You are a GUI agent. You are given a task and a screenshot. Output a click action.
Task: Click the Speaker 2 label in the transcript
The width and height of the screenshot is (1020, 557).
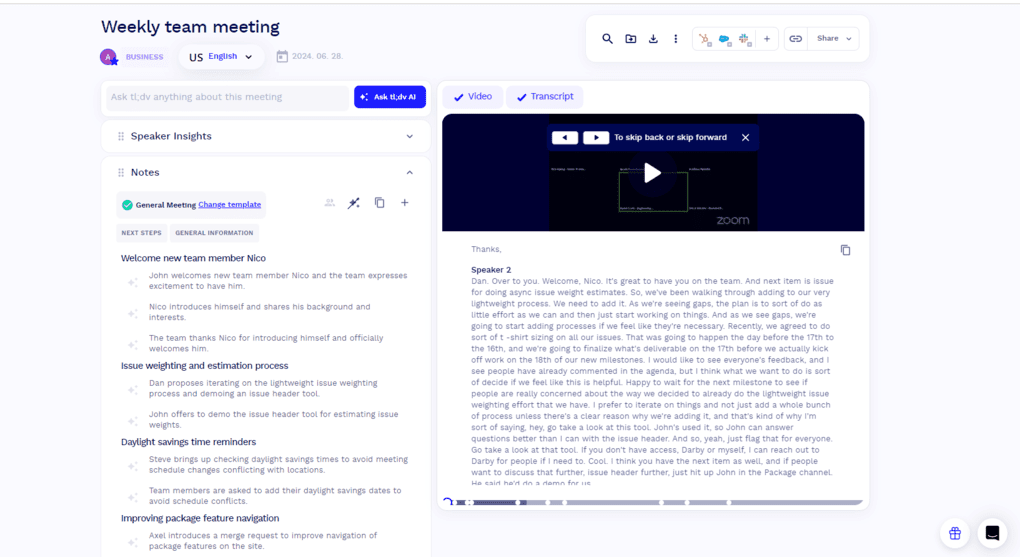[x=491, y=269]
